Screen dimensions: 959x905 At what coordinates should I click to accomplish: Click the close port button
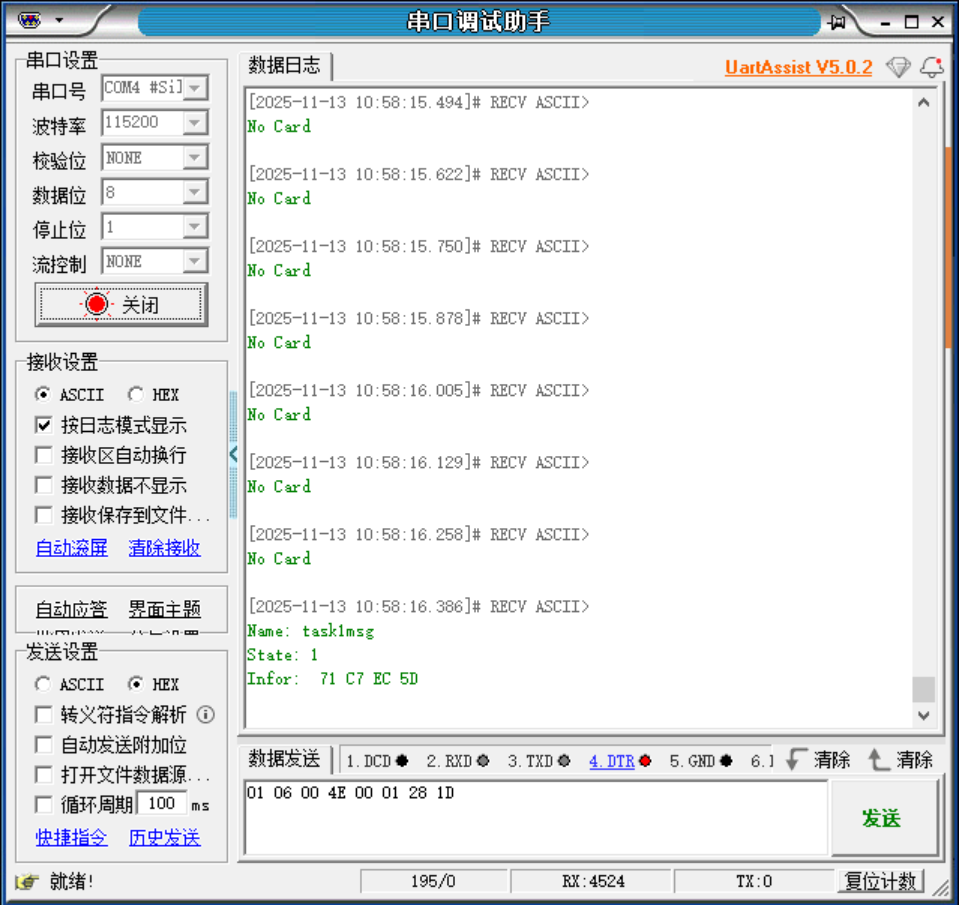tap(121, 305)
